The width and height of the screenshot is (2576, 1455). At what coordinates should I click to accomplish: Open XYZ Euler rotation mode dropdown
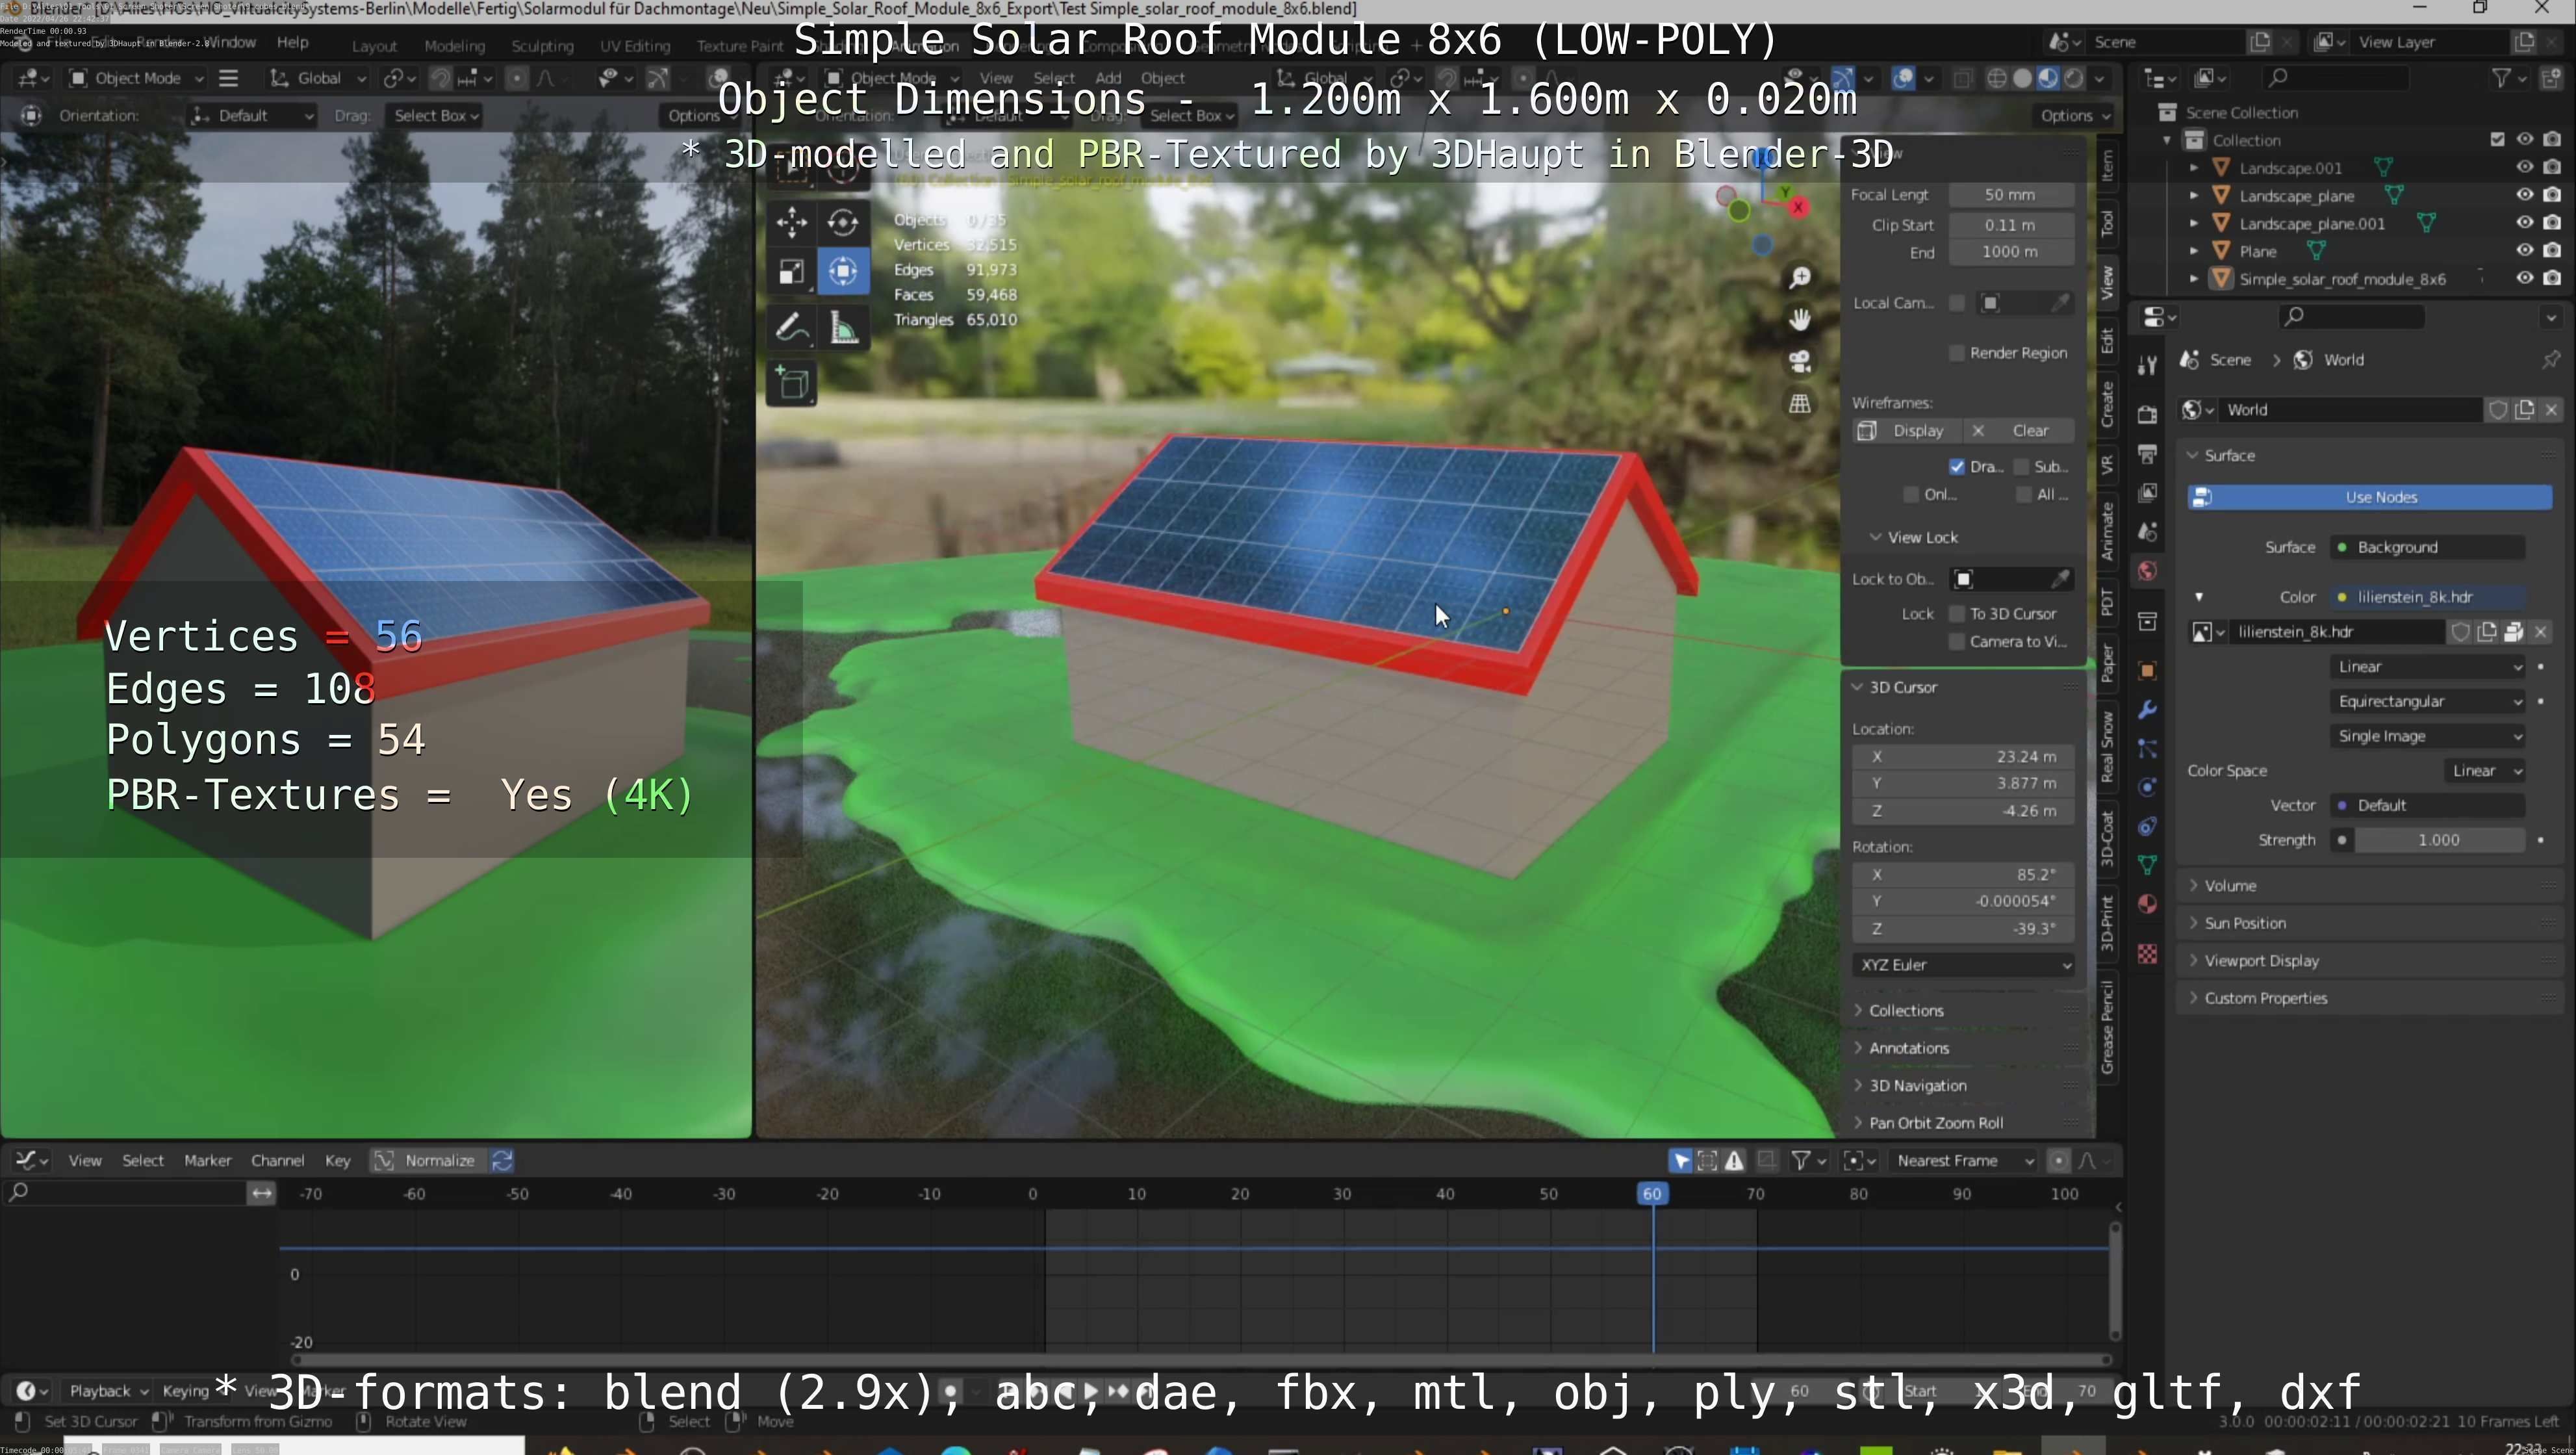[x=1963, y=964]
